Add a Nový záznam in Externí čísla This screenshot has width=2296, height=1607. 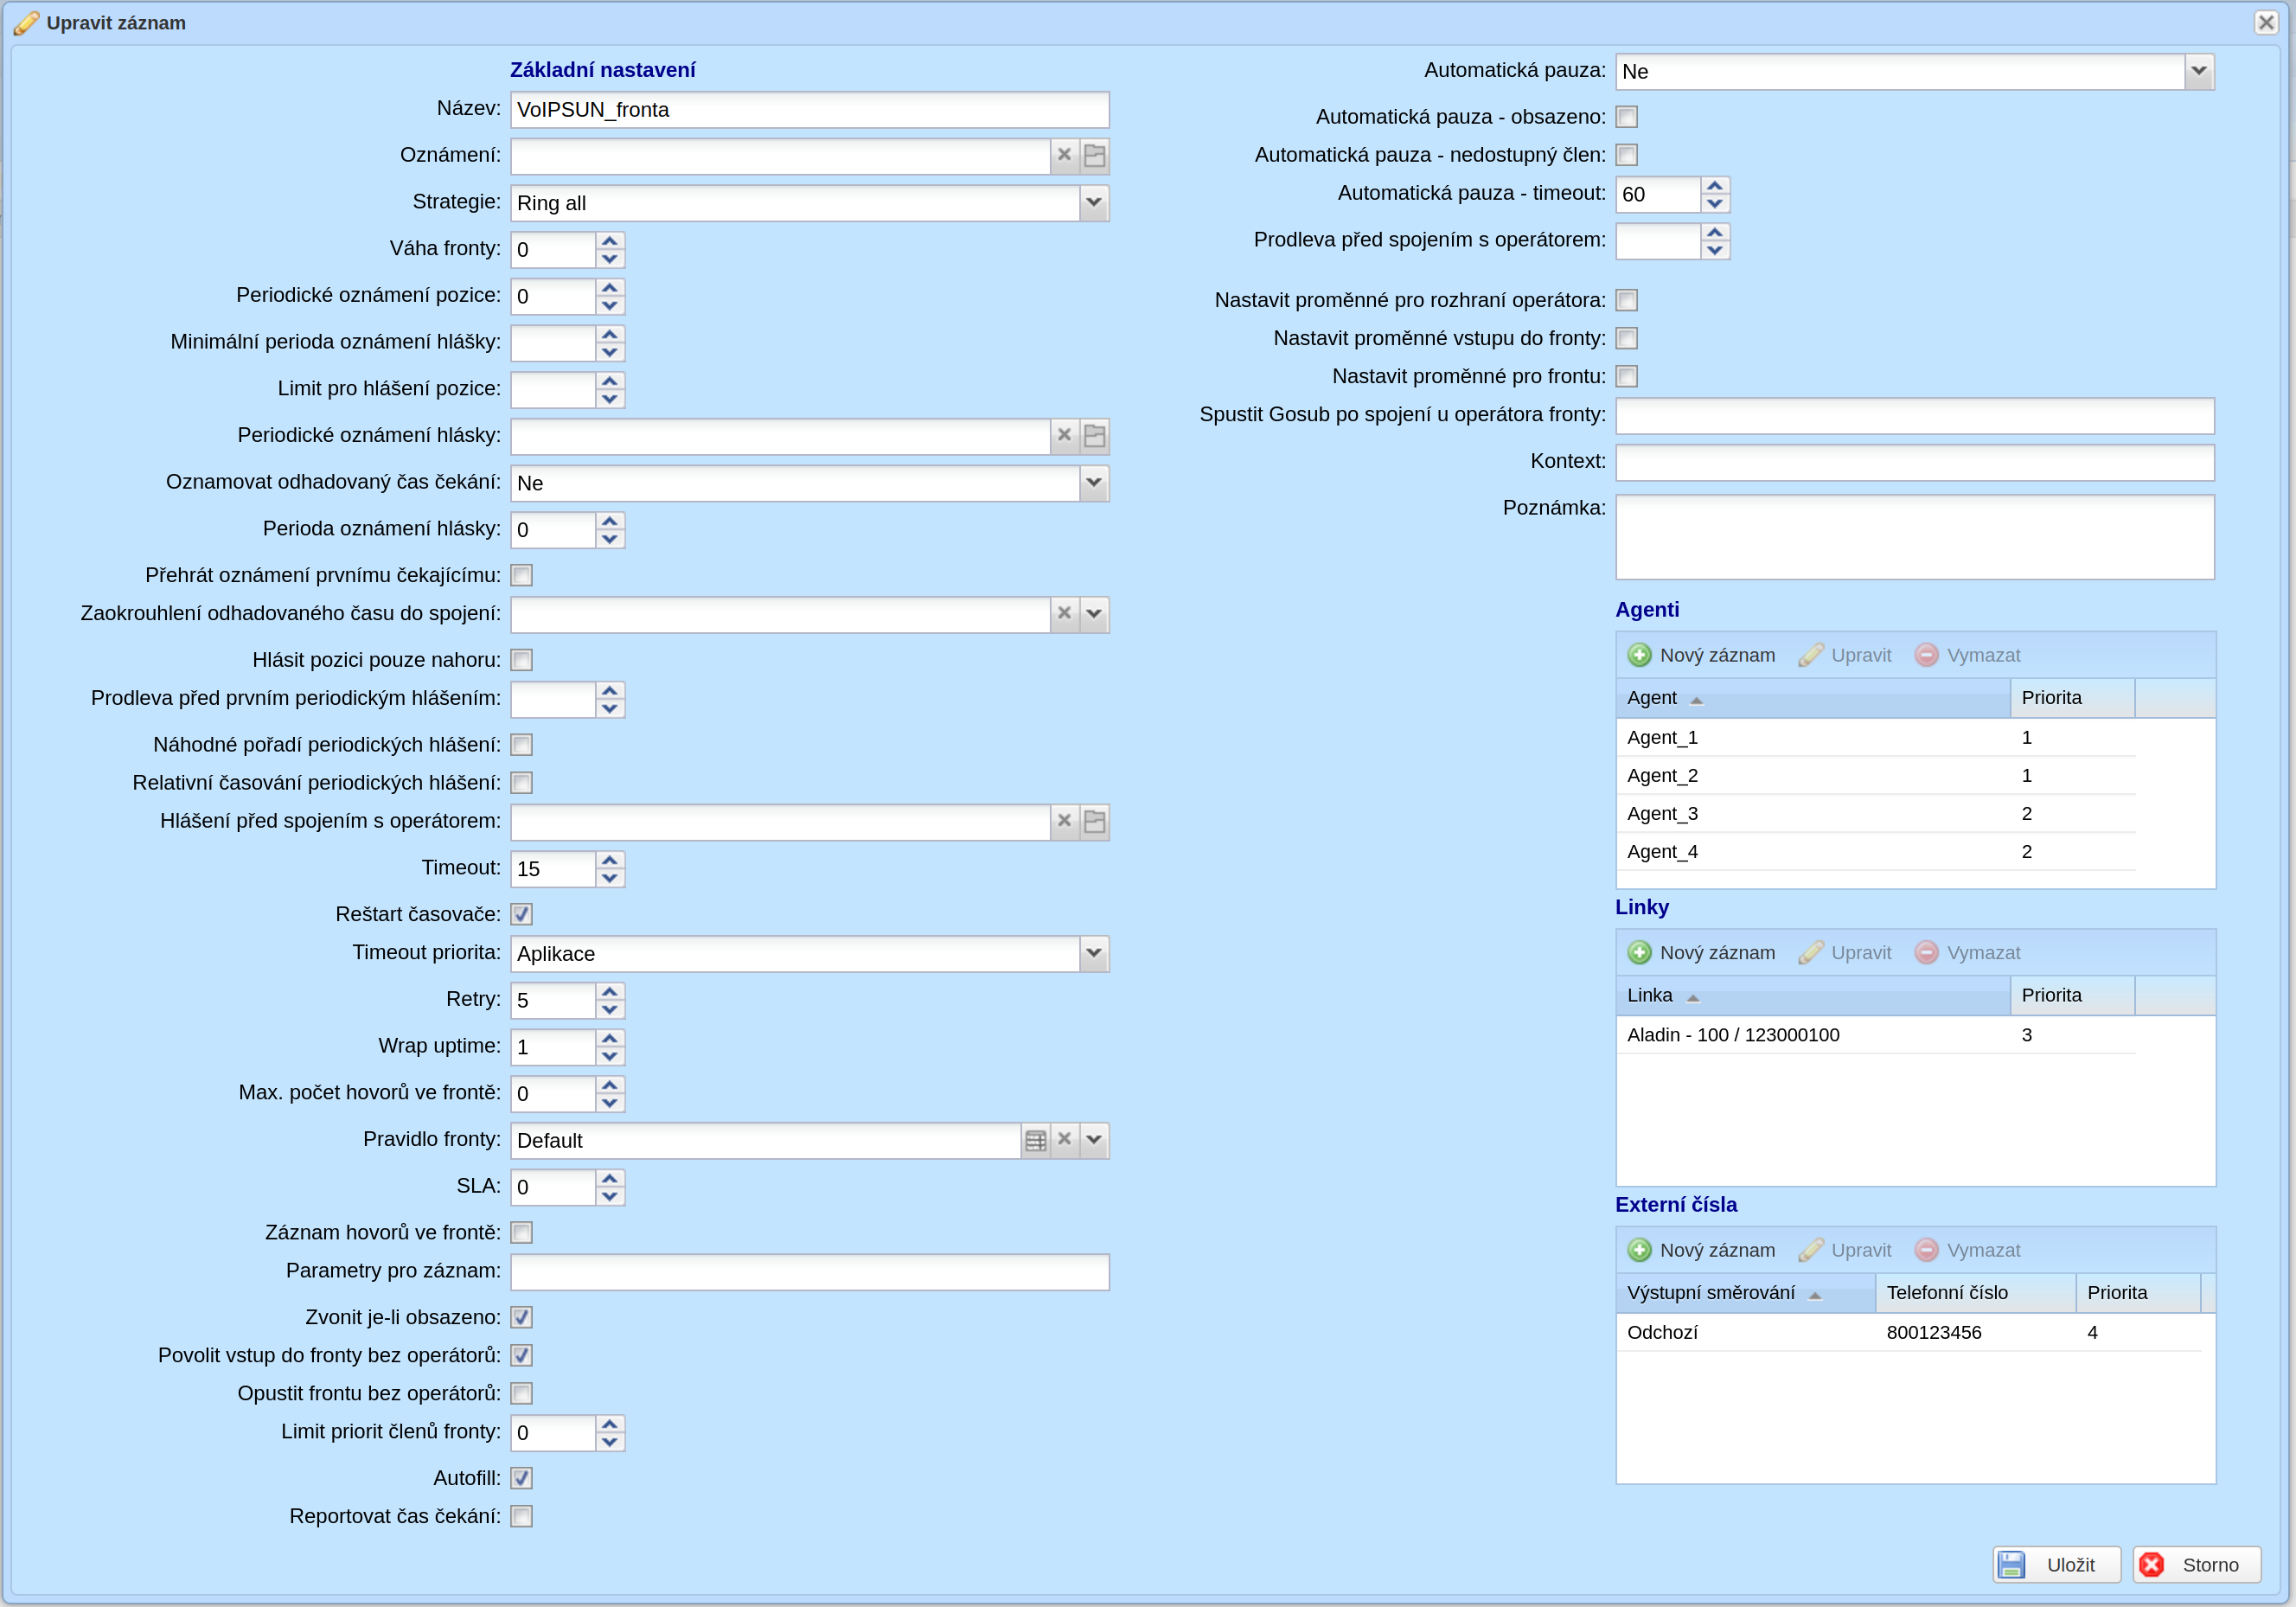pos(1701,1250)
